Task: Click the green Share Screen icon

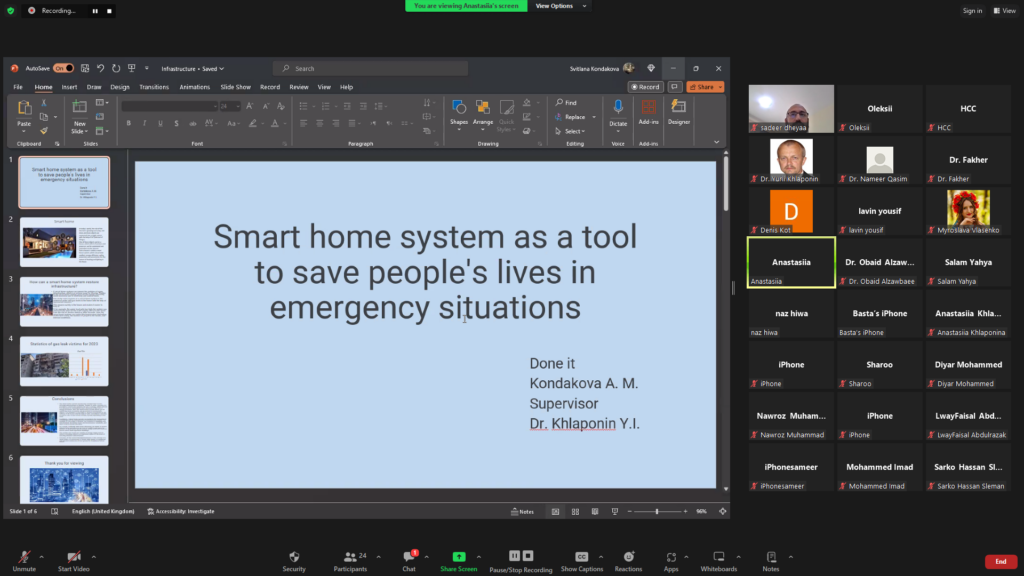Action: click(459, 556)
